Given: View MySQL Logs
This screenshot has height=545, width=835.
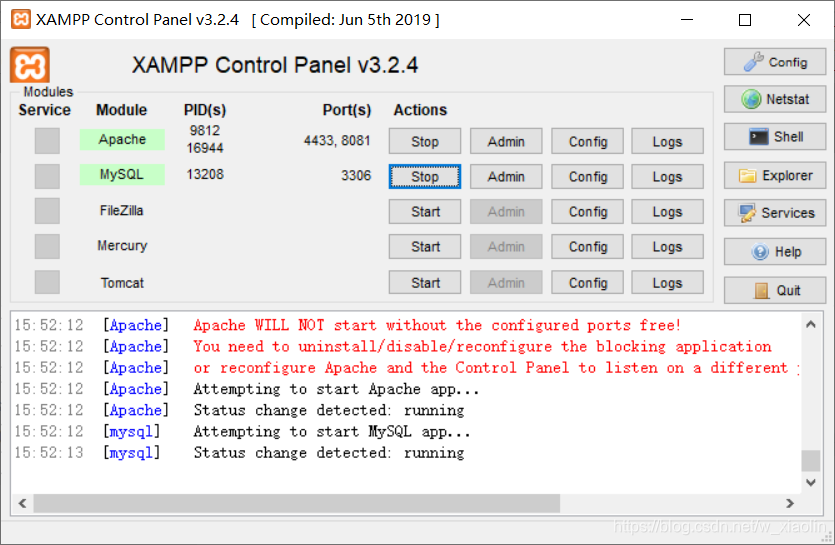Looking at the screenshot, I should [x=667, y=176].
